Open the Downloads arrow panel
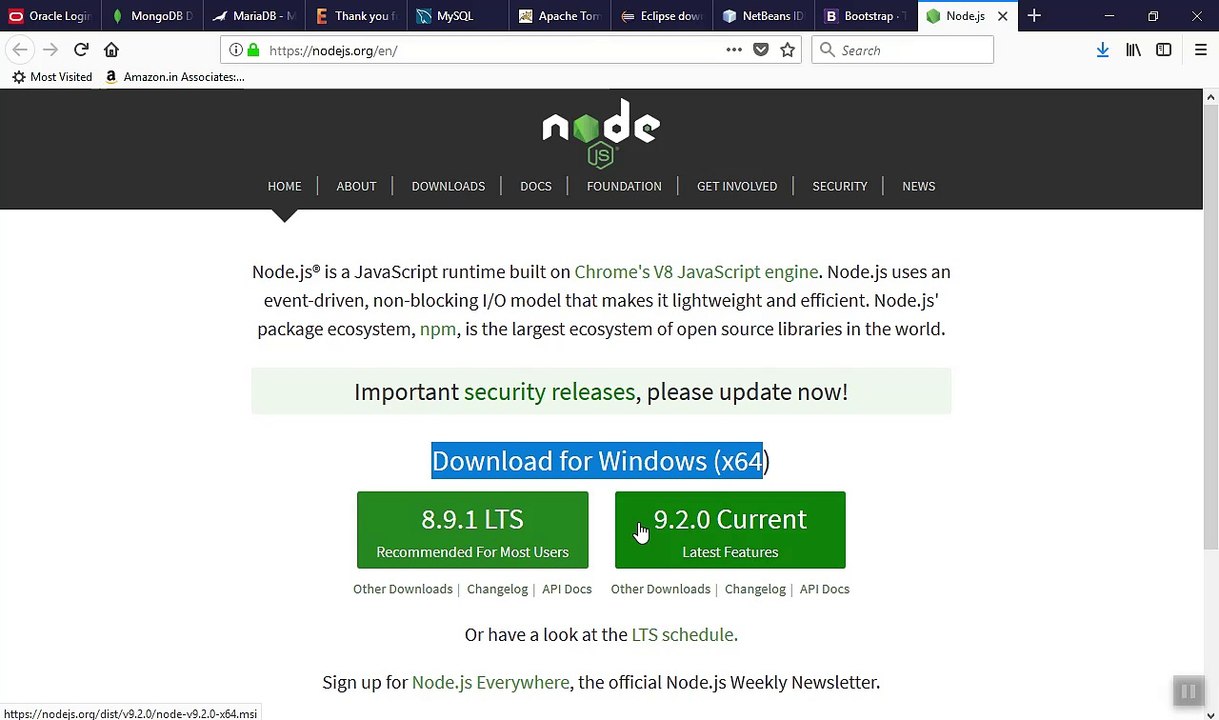Screen dimensions: 1219x720 [x=1102, y=50]
